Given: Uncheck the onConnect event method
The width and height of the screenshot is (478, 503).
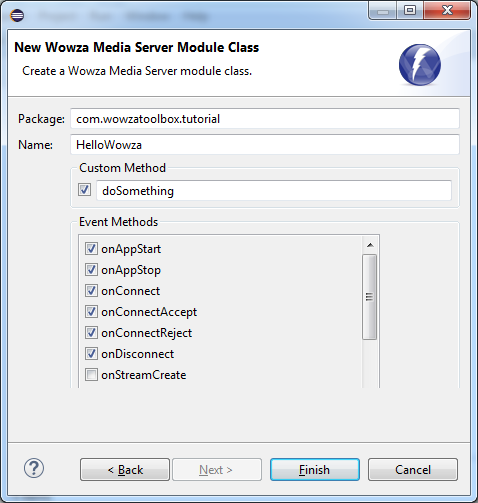Looking at the screenshot, I should coord(91,291).
